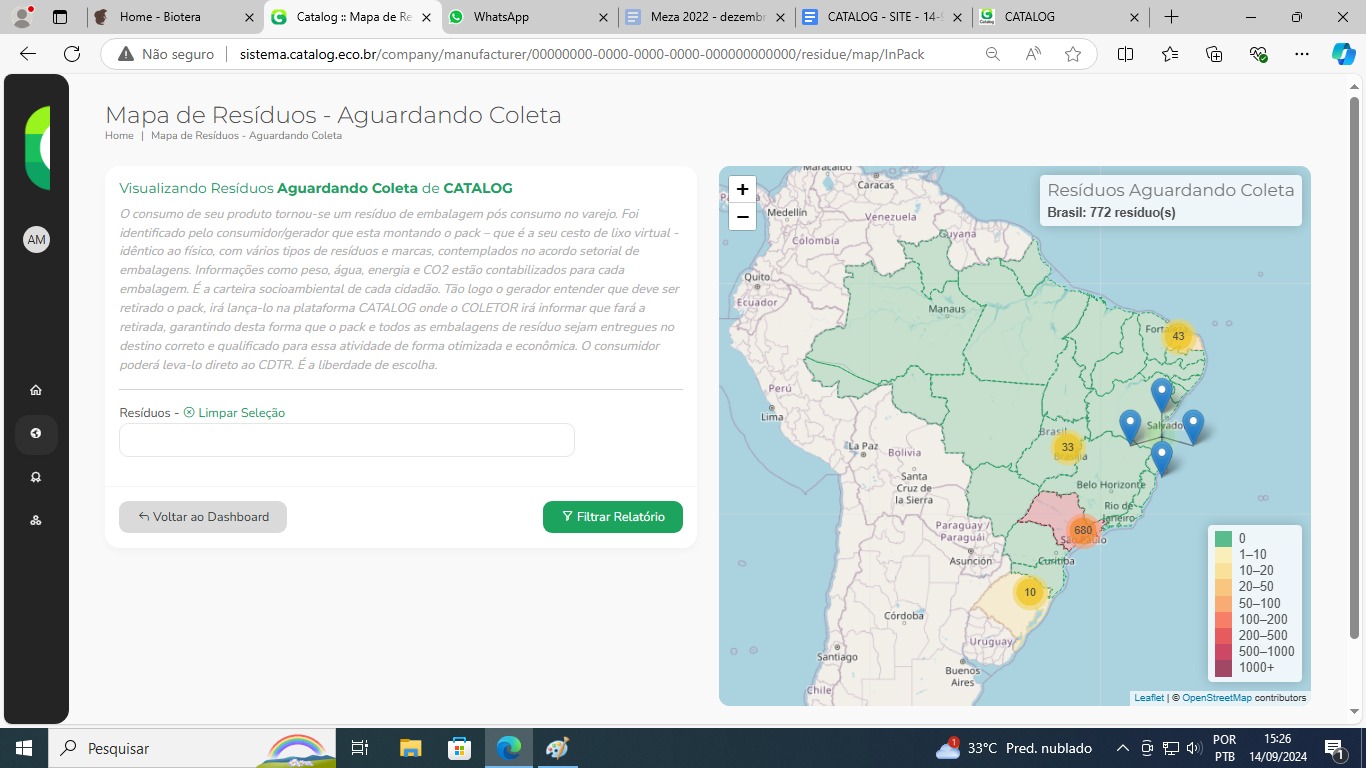Click the Filtrar Relatório button
Viewport: 1366px width, 768px height.
pyautogui.click(x=613, y=517)
